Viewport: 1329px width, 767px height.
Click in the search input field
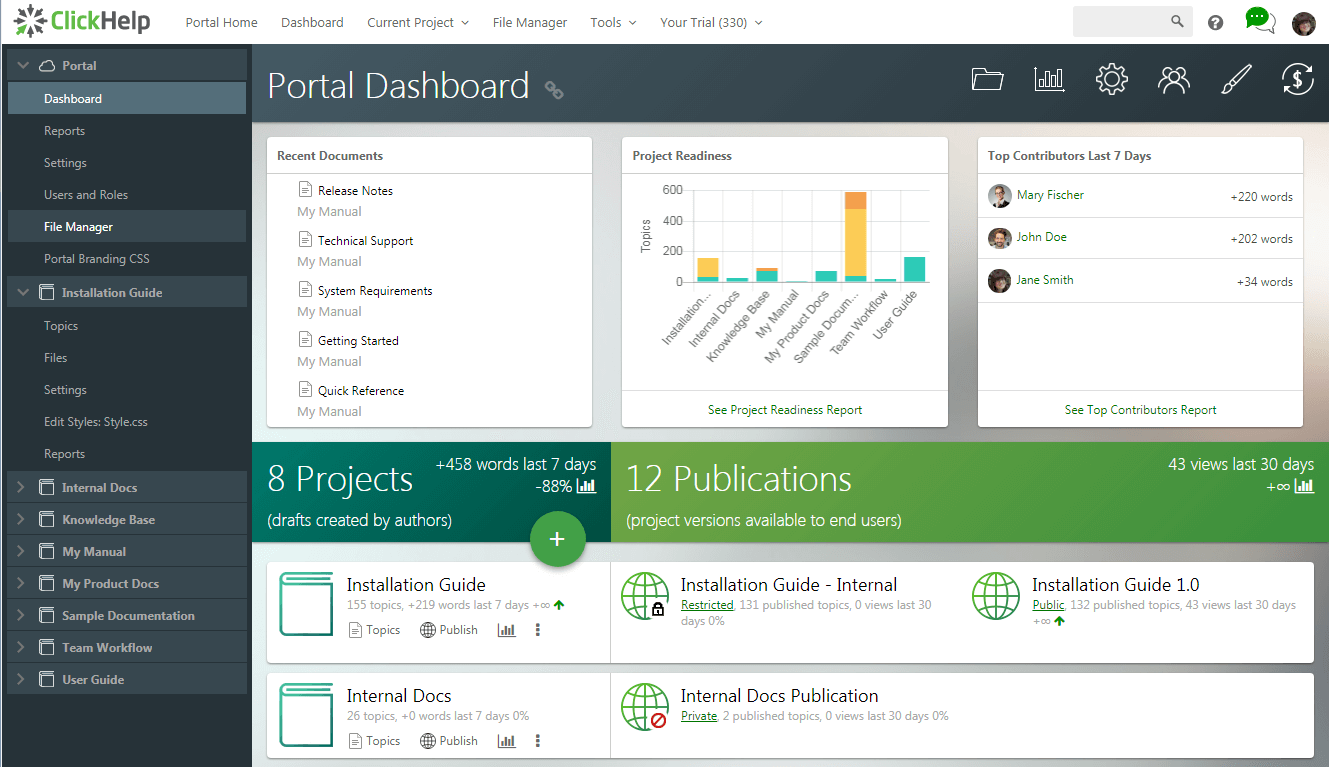[x=1121, y=22]
